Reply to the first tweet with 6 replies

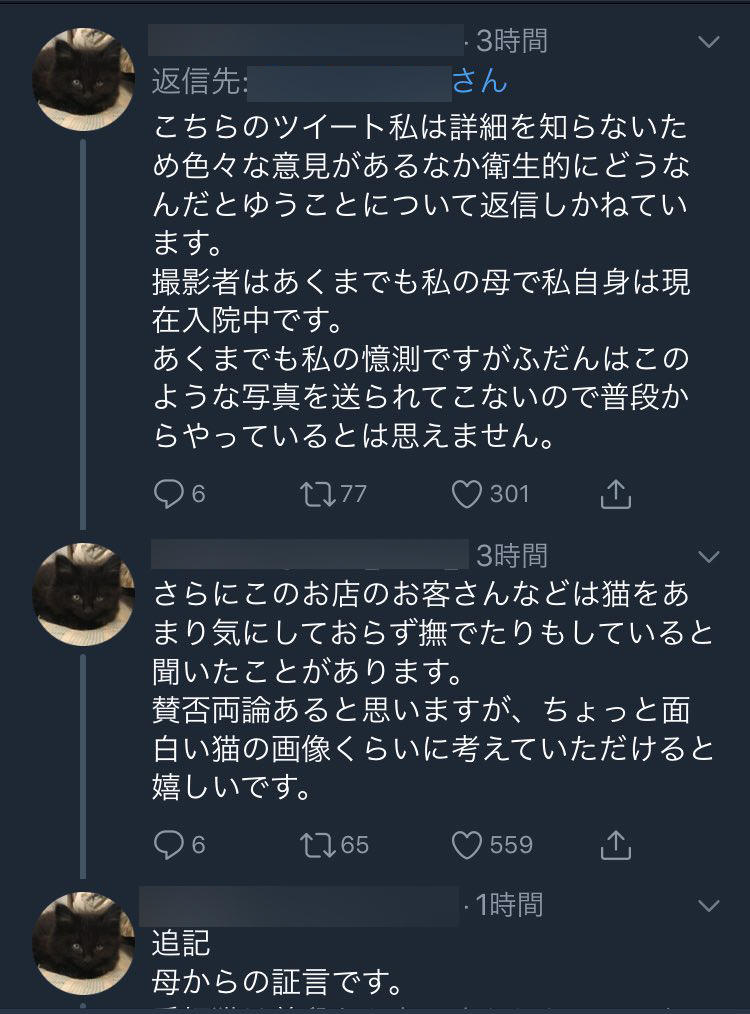168,493
